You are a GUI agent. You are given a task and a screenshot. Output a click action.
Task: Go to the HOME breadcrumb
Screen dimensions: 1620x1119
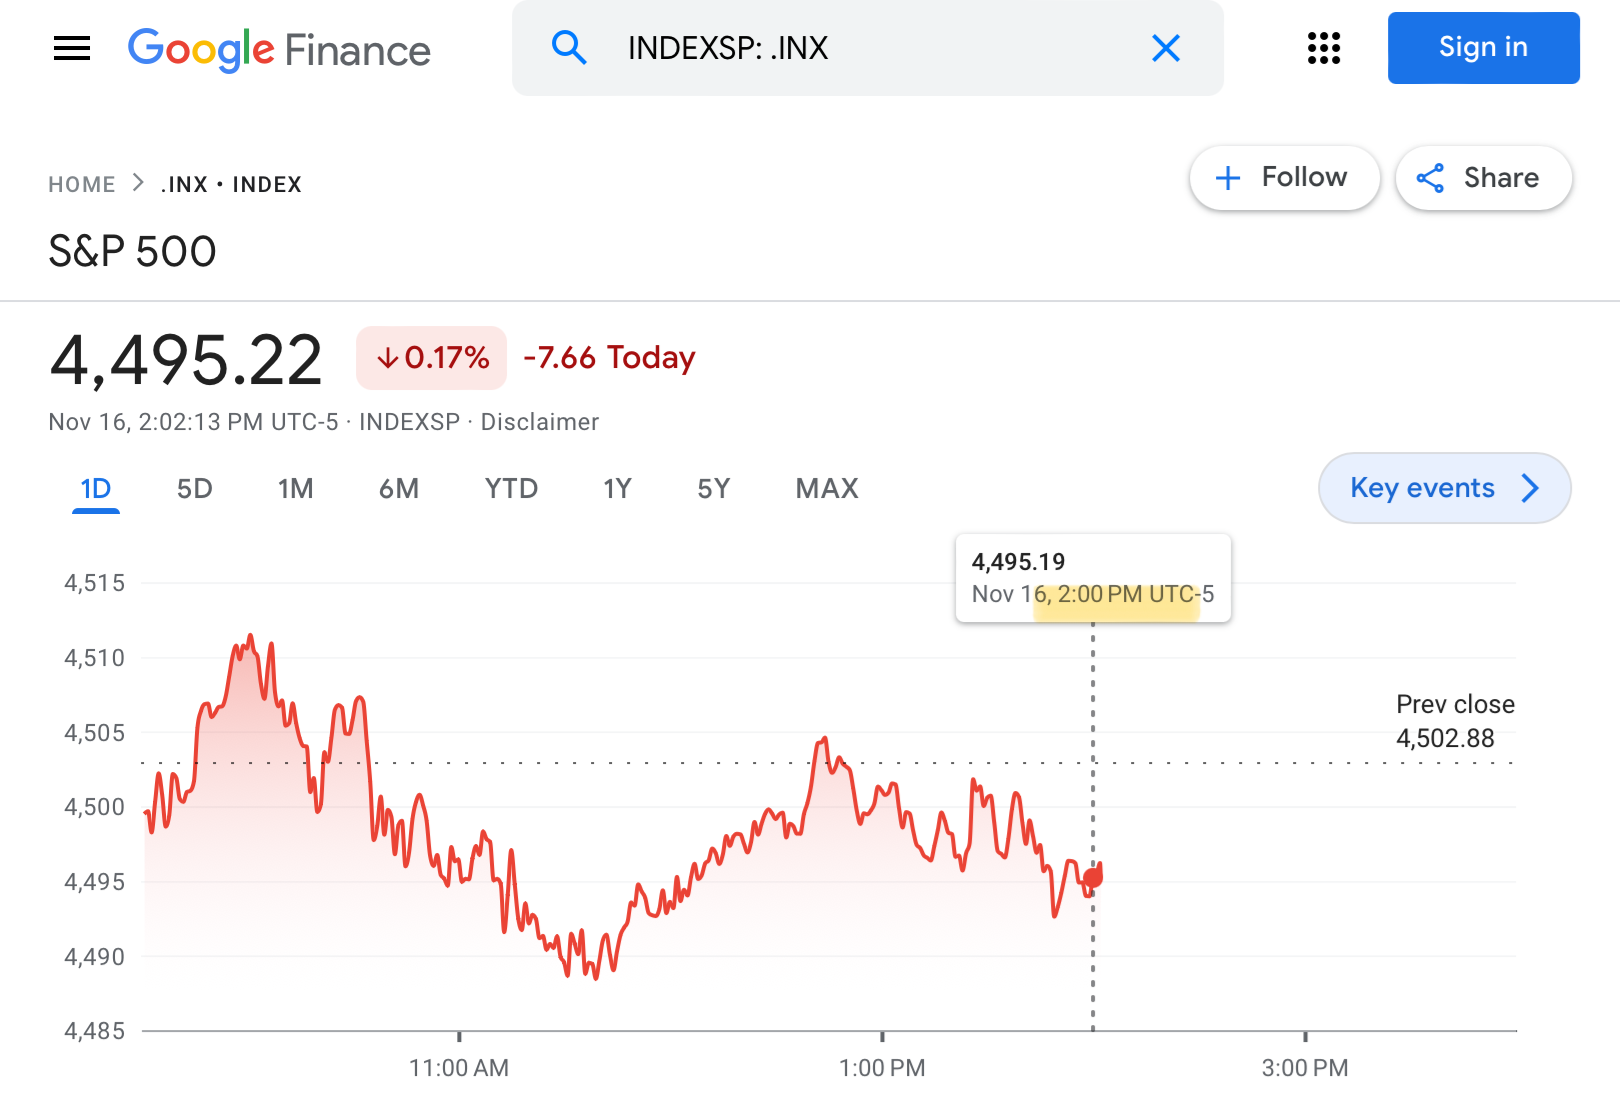pyautogui.click(x=82, y=184)
